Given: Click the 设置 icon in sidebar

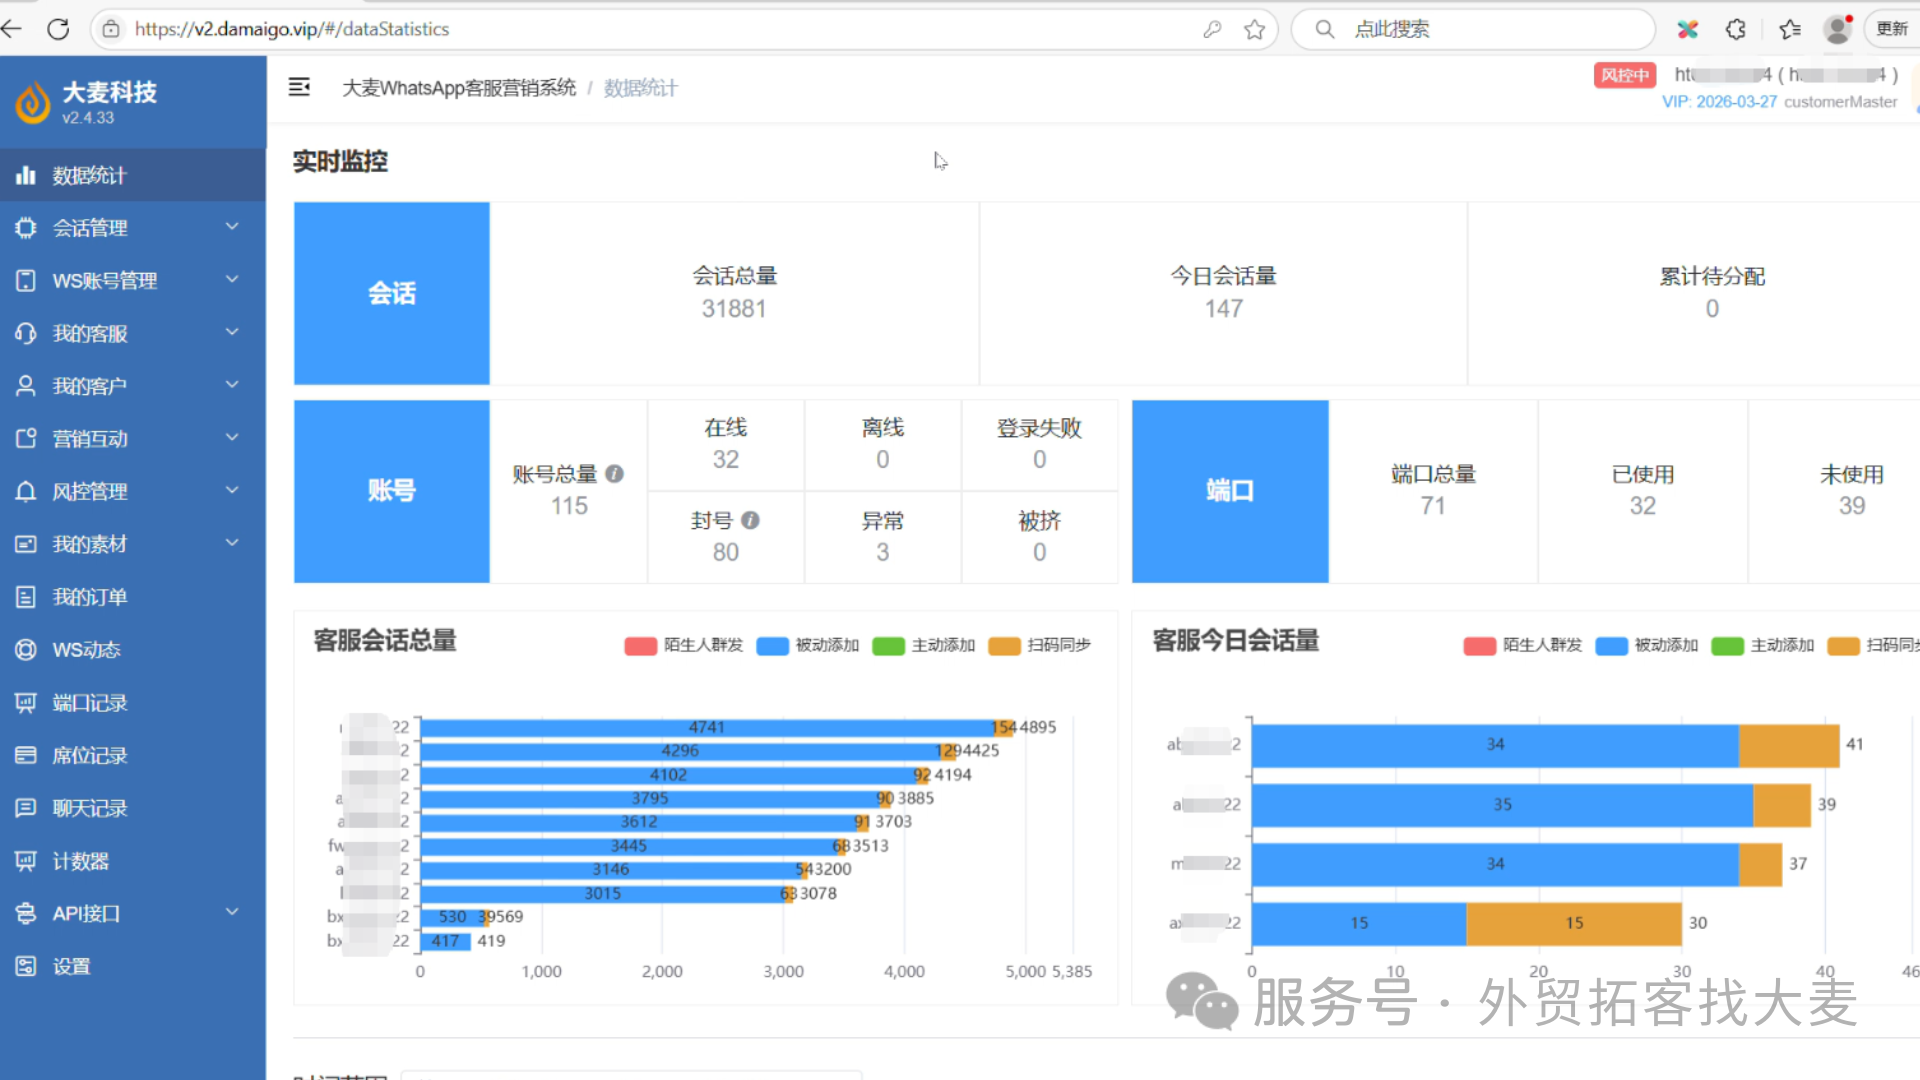Looking at the screenshot, I should tap(26, 967).
